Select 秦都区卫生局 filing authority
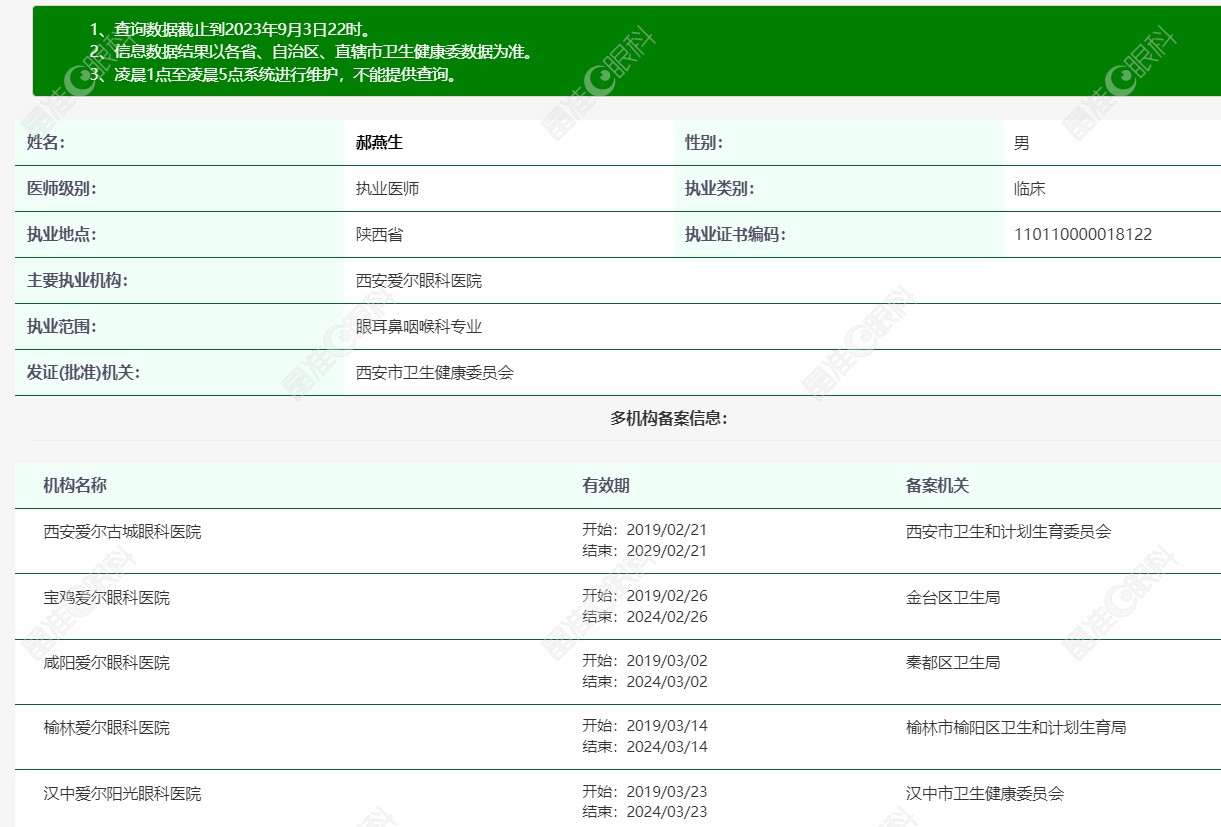Viewport: 1221px width, 827px height. pyautogui.click(x=953, y=663)
